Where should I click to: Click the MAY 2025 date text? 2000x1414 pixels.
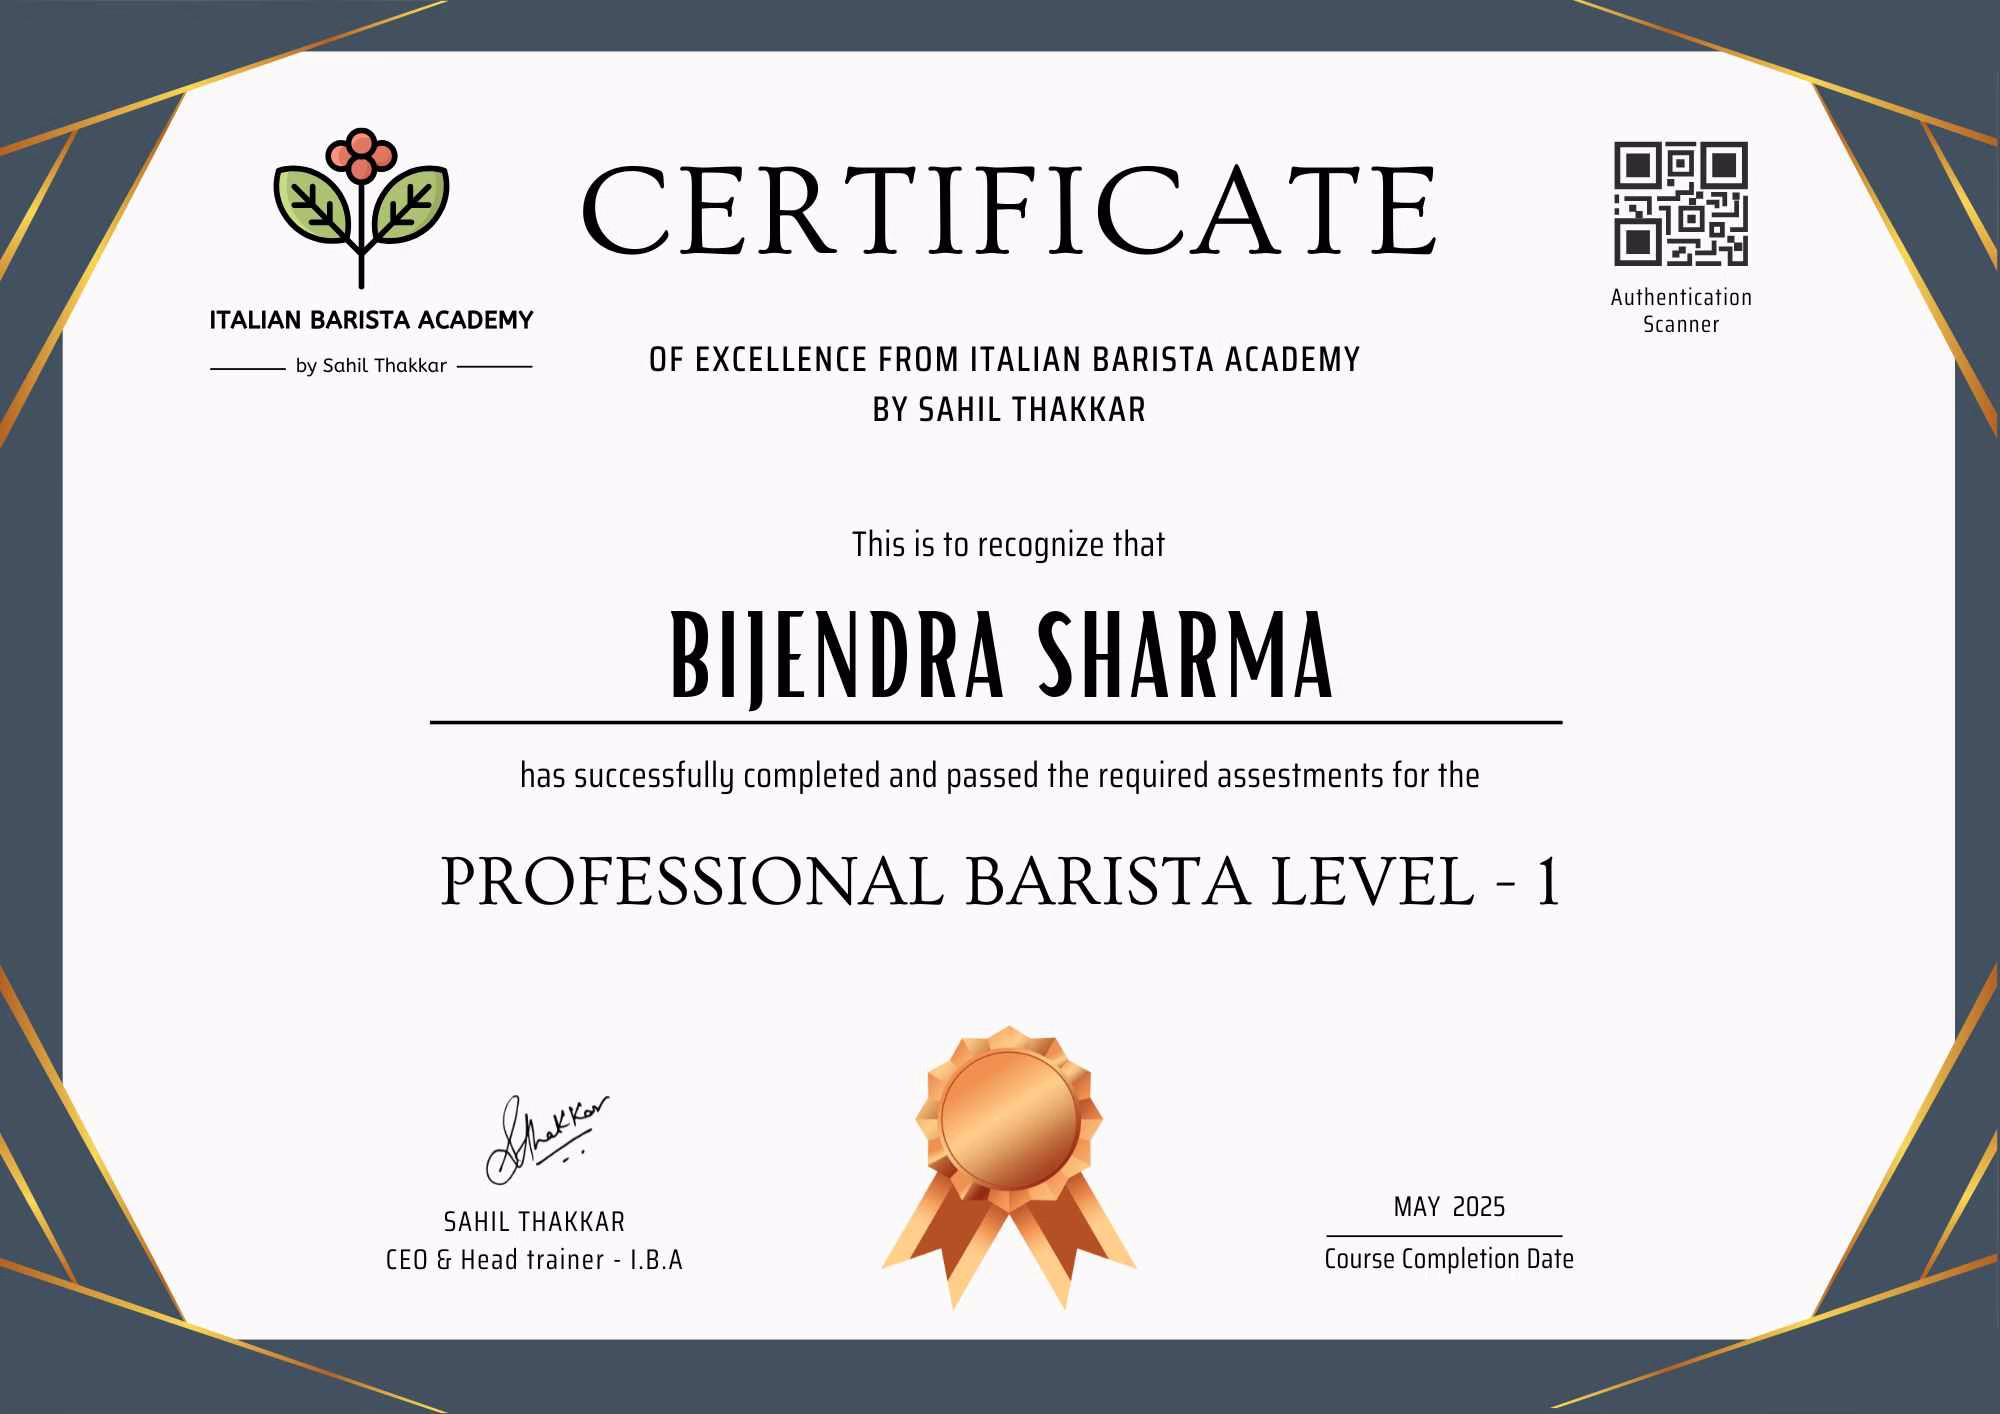(x=1449, y=1207)
